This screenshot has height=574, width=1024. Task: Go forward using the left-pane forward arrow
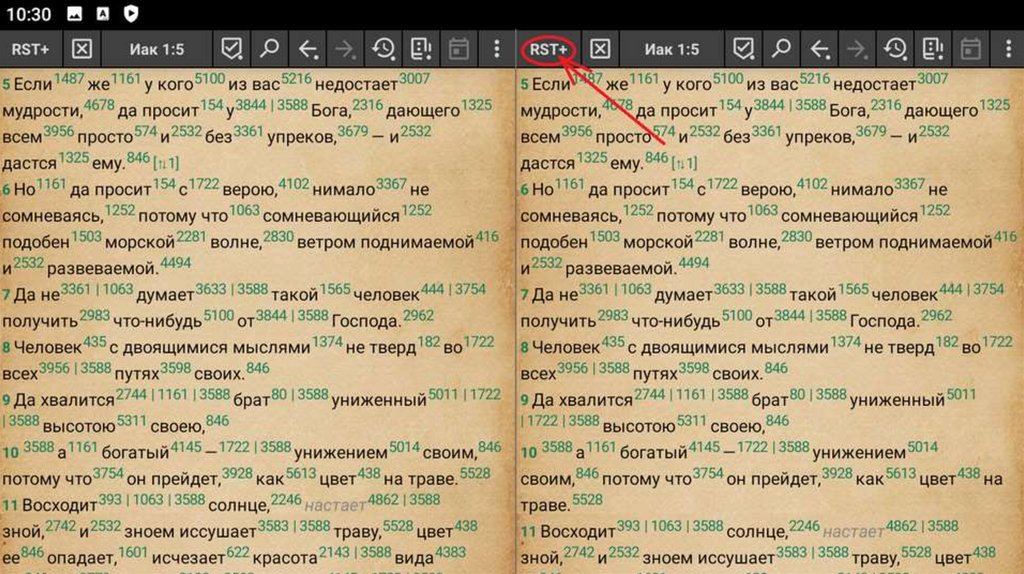[345, 49]
